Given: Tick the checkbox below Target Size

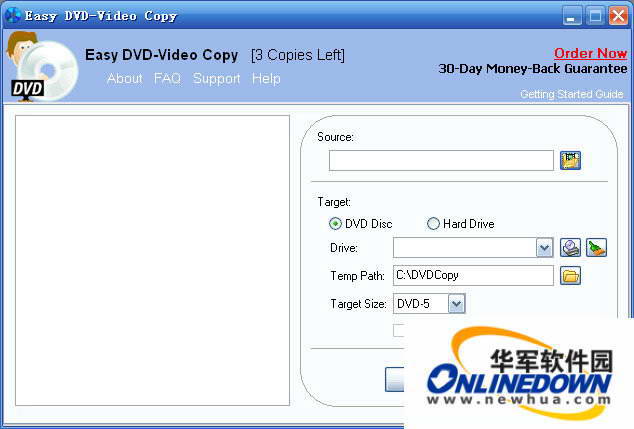Looking at the screenshot, I should tap(399, 330).
